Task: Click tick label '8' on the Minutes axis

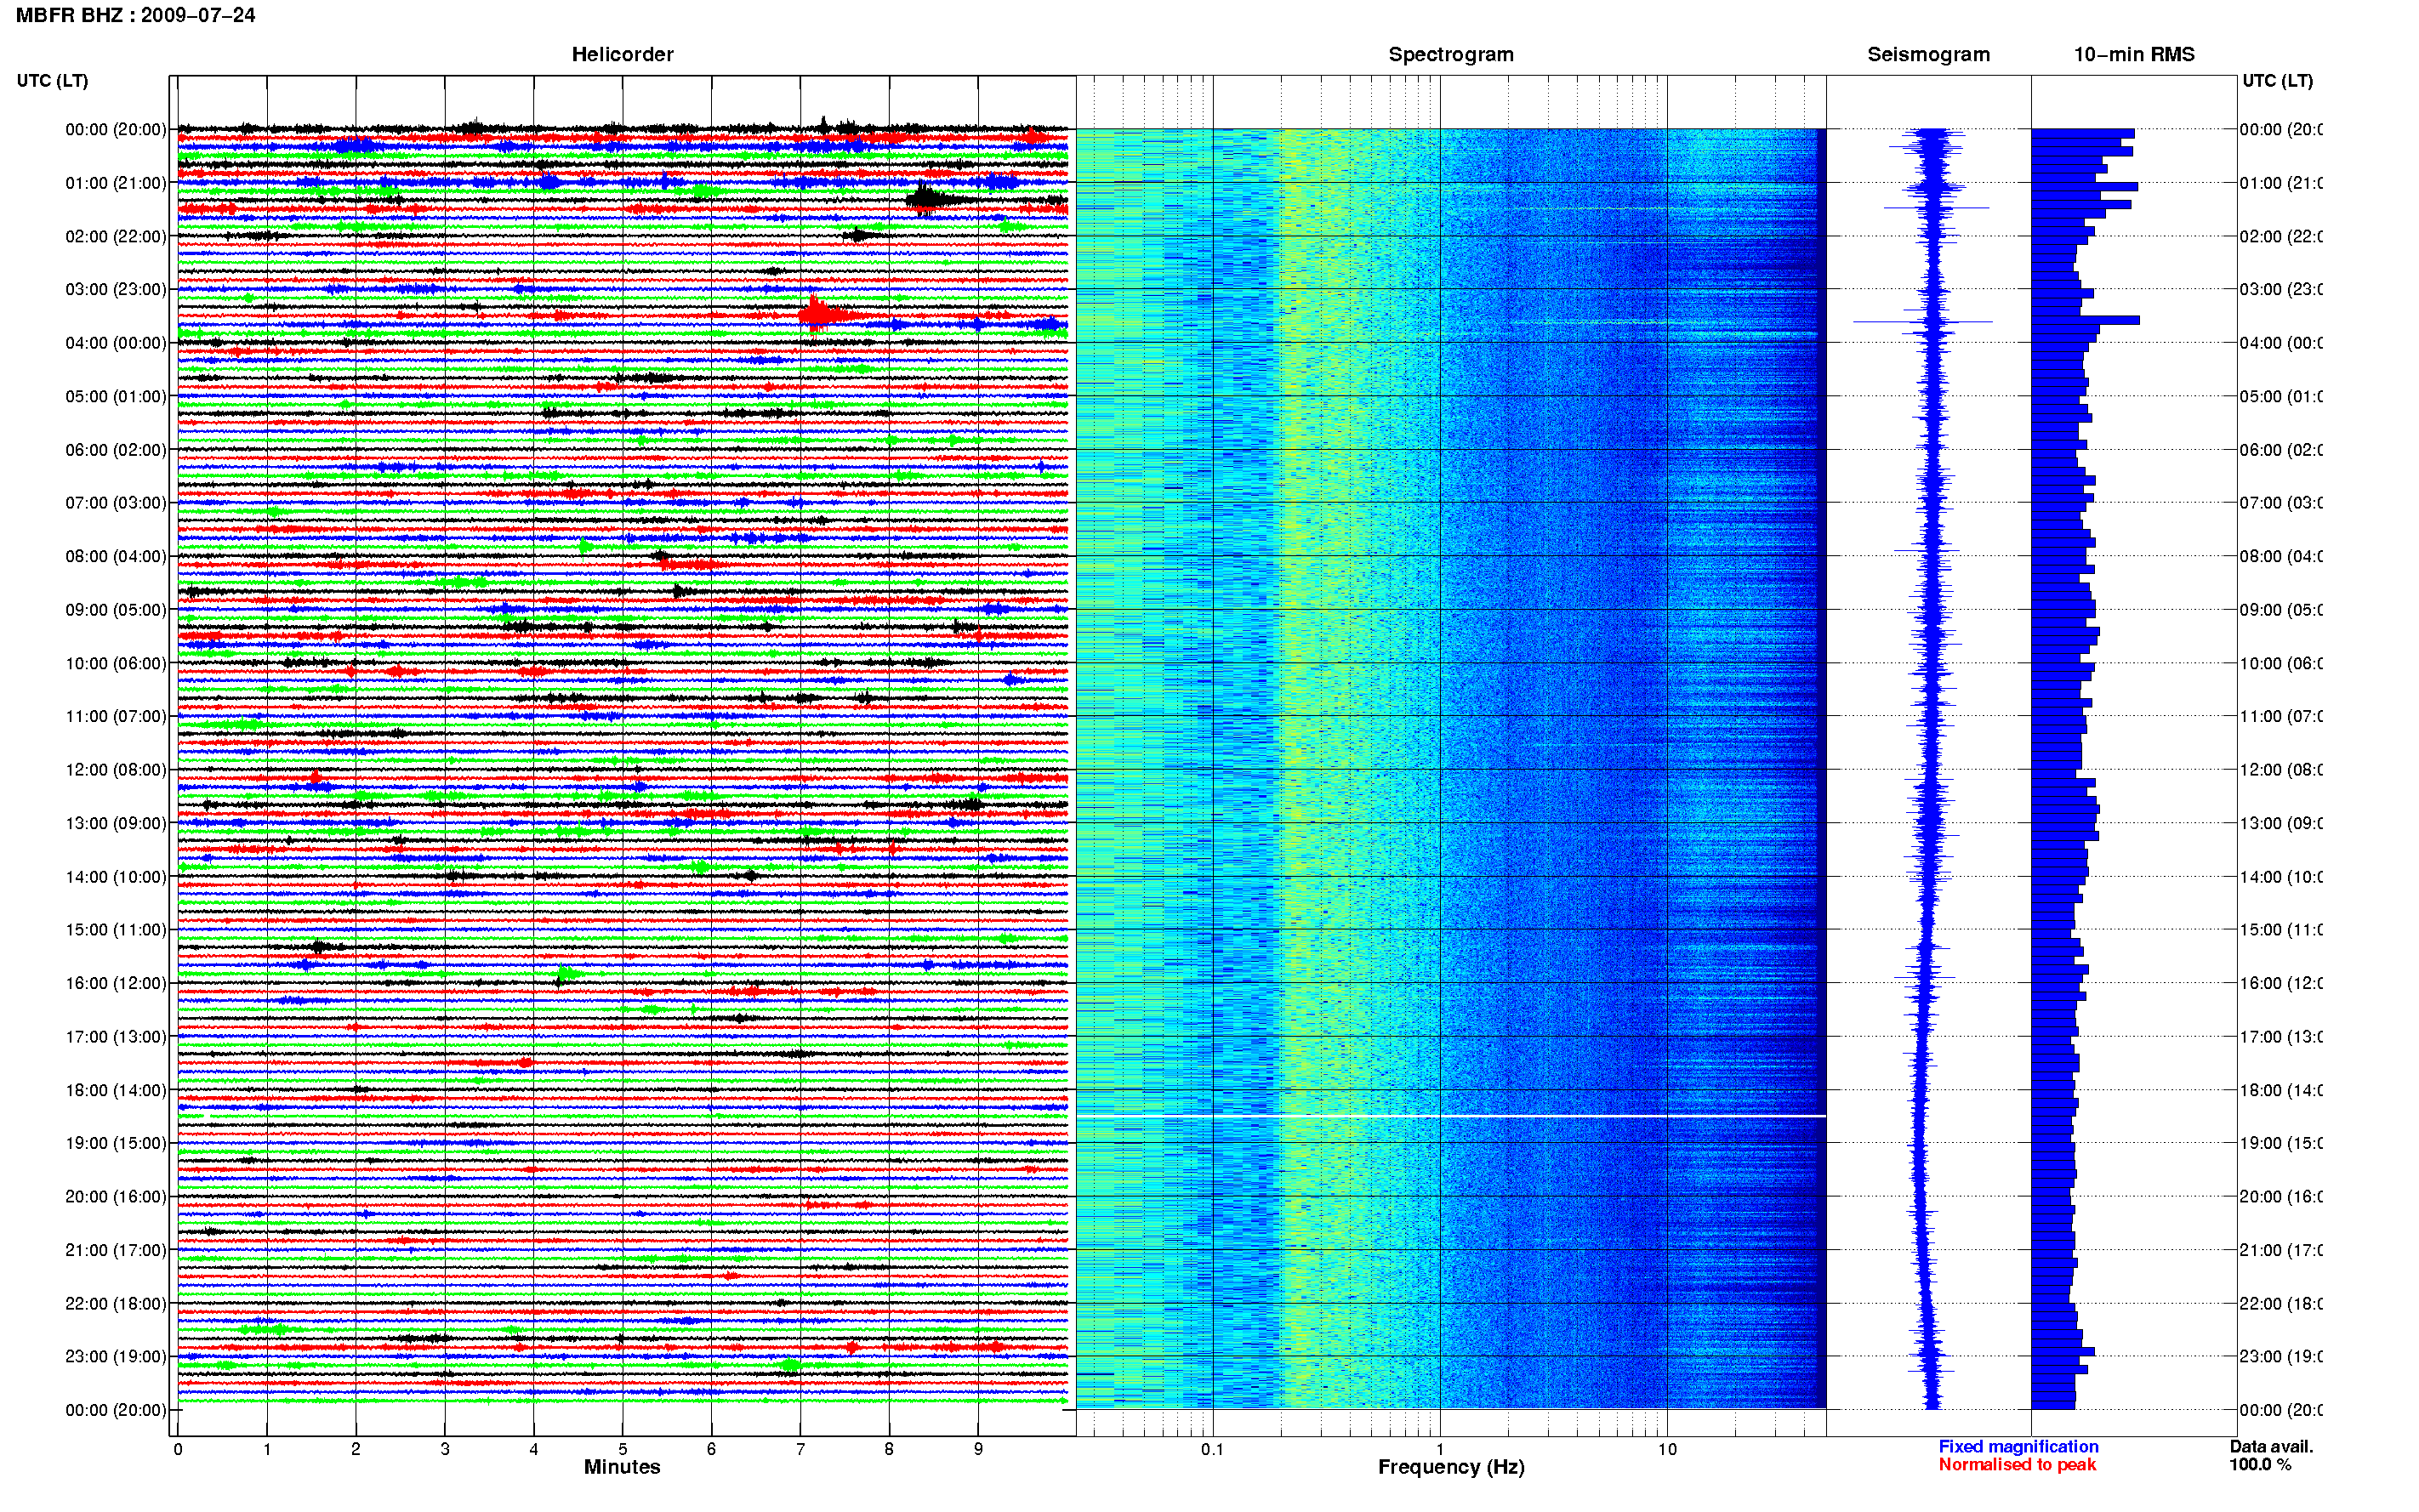Action: (889, 1449)
